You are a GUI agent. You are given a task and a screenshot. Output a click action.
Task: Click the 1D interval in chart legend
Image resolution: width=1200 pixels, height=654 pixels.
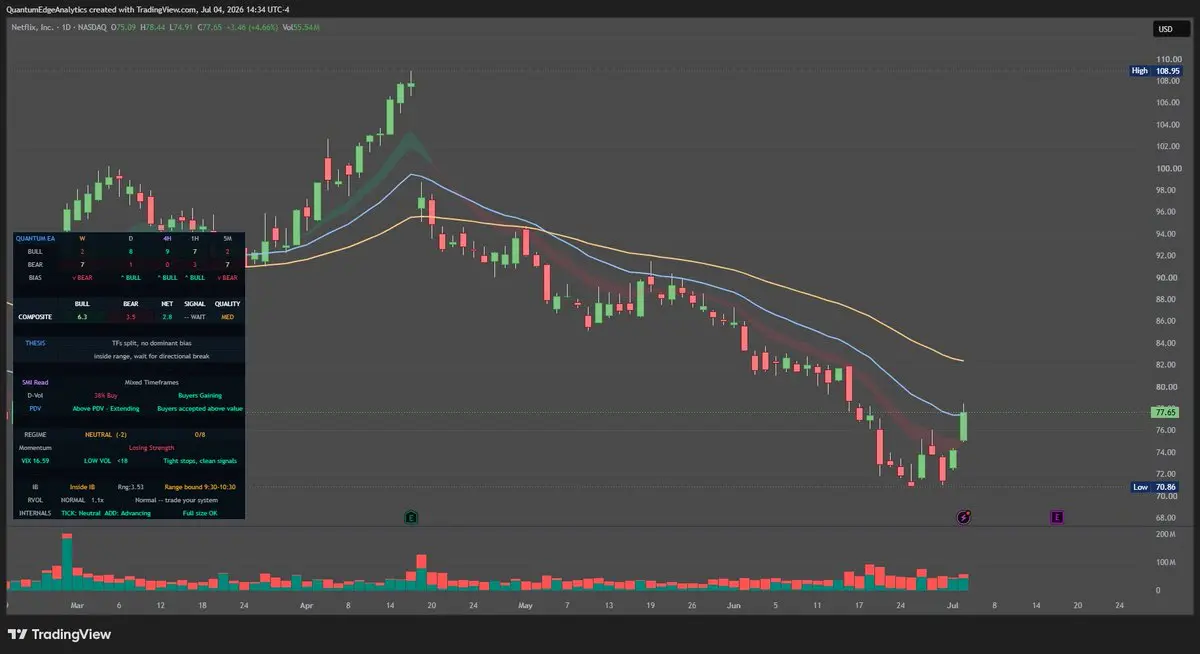(x=65, y=27)
